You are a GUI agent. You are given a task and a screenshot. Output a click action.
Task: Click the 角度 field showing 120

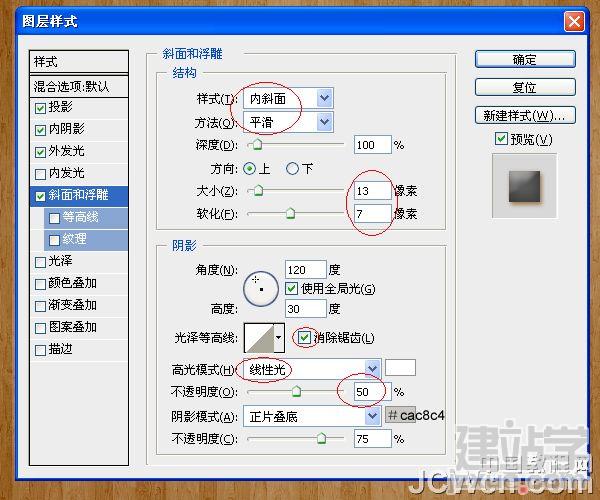point(306,270)
